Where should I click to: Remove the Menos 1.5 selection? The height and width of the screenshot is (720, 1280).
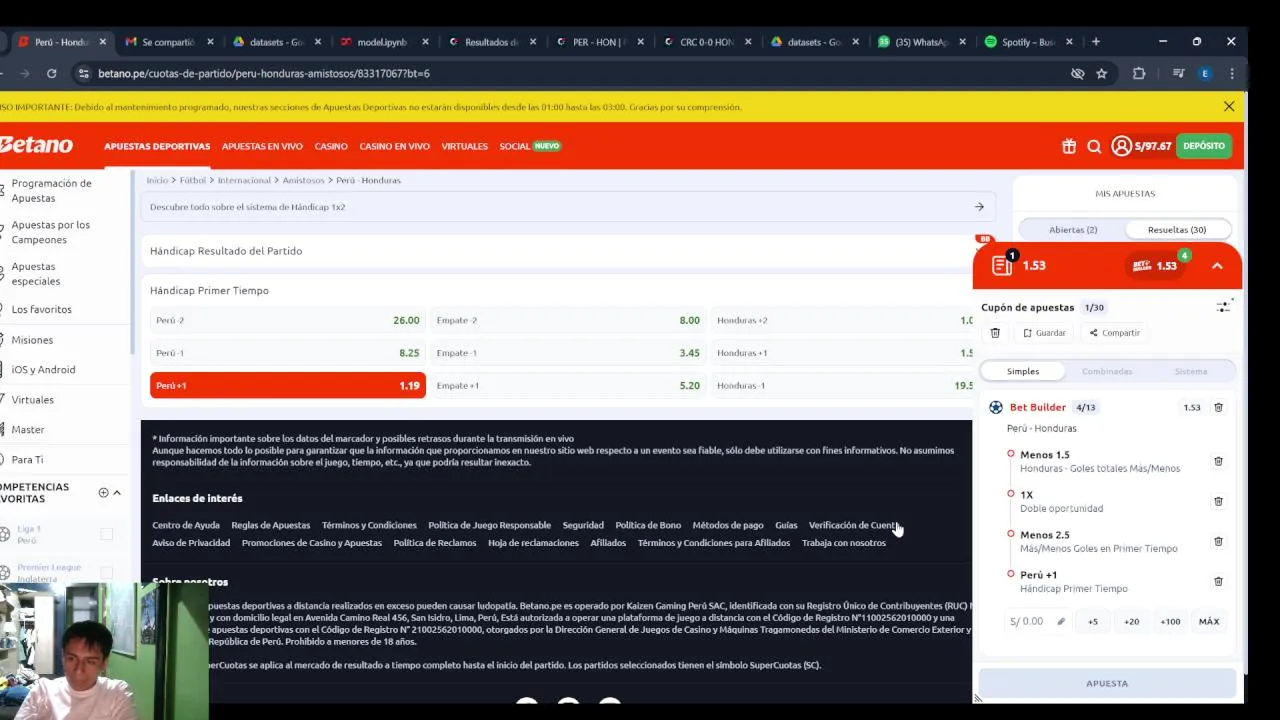click(1218, 461)
